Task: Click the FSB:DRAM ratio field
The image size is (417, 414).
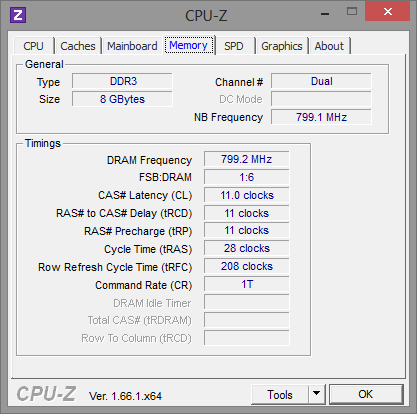Action: point(247,177)
